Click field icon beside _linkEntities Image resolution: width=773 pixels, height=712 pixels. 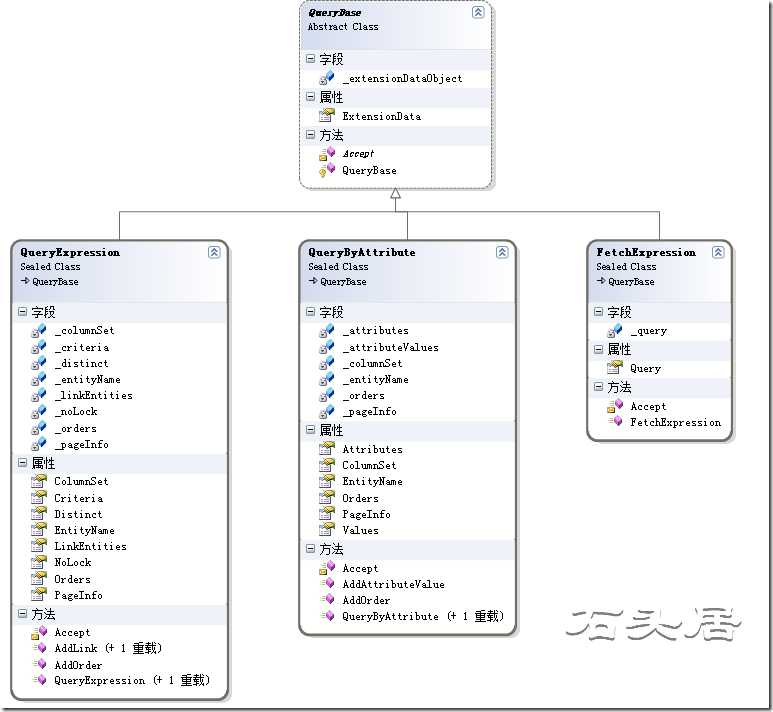38,395
